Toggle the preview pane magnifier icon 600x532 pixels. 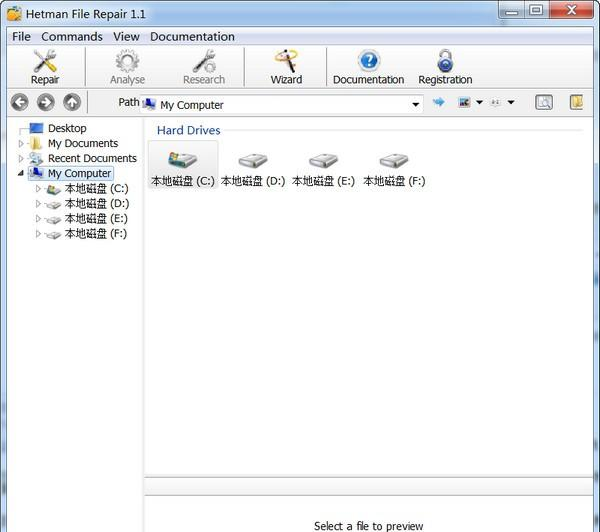[x=543, y=102]
